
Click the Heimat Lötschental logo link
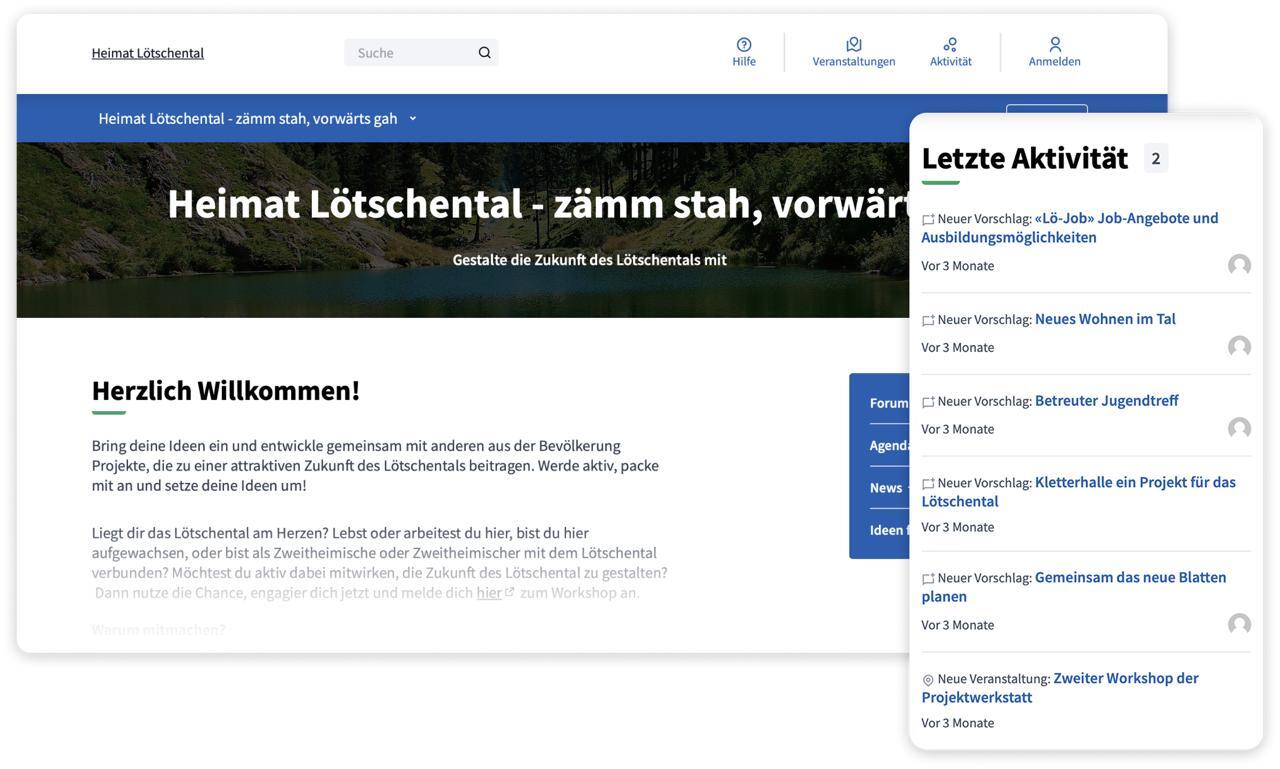pos(147,53)
